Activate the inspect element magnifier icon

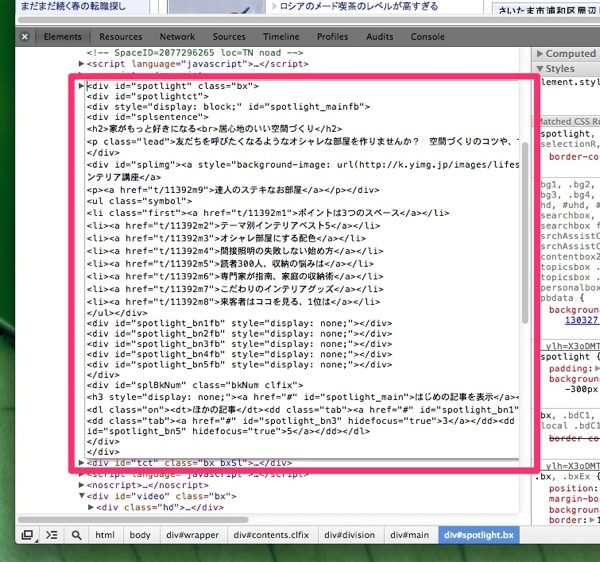[x=76, y=535]
